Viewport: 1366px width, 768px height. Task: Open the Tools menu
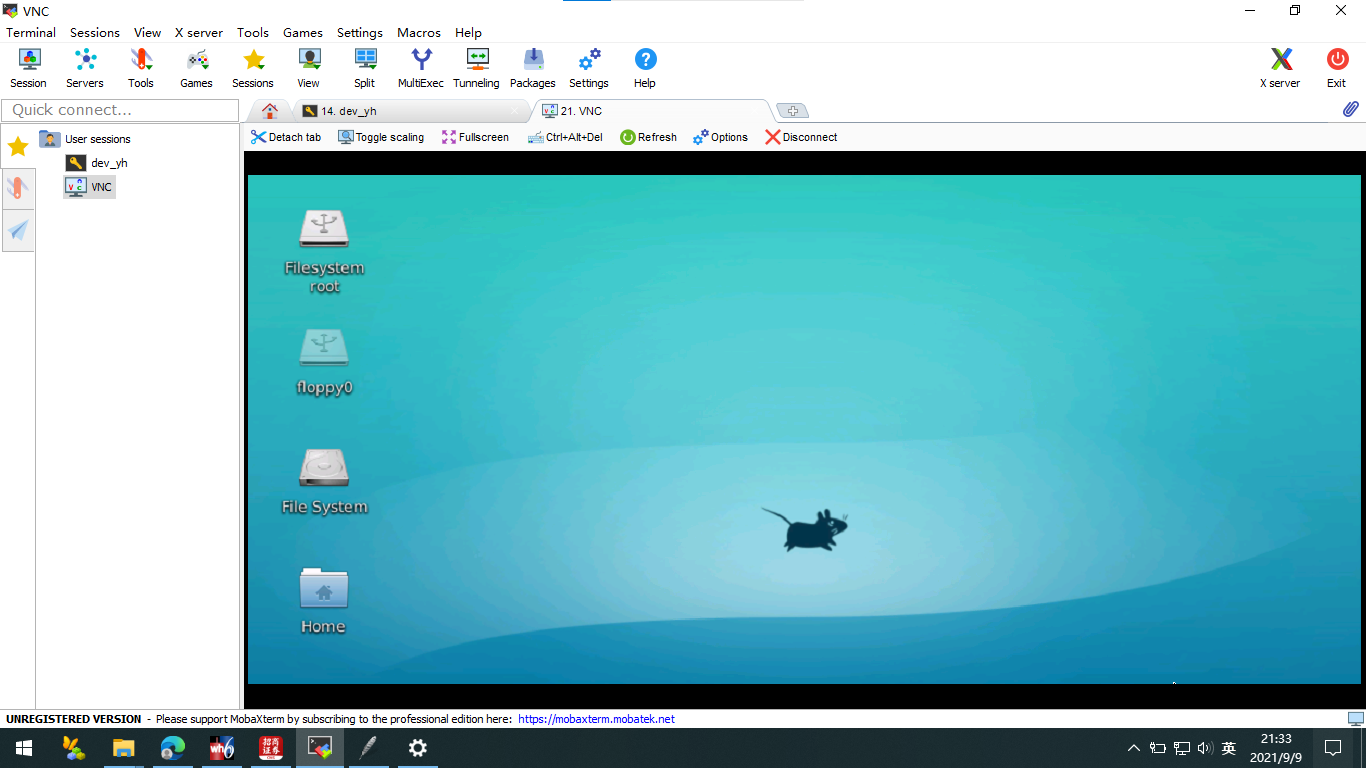pyautogui.click(x=253, y=32)
